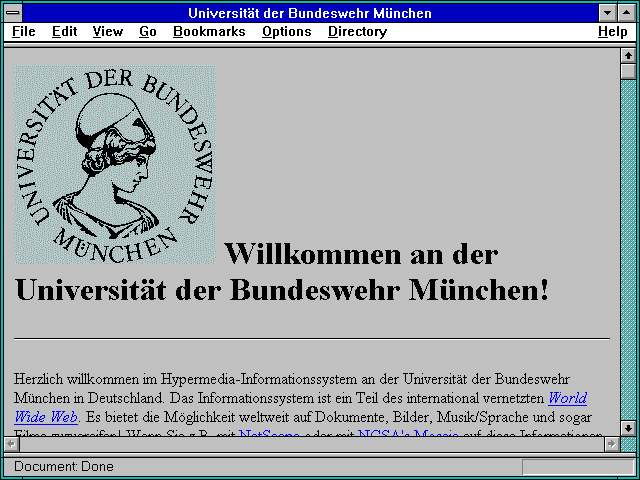Open the Help menu
640x480 pixels.
pyautogui.click(x=613, y=31)
